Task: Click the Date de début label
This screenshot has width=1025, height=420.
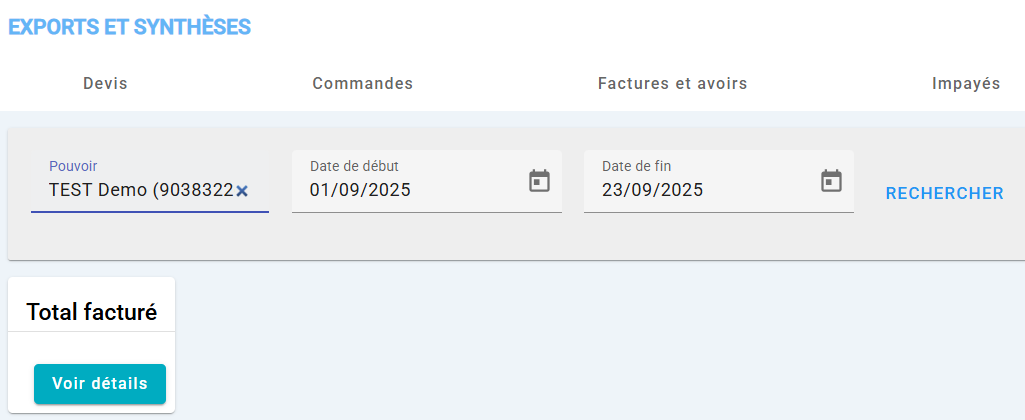Action: click(x=354, y=166)
